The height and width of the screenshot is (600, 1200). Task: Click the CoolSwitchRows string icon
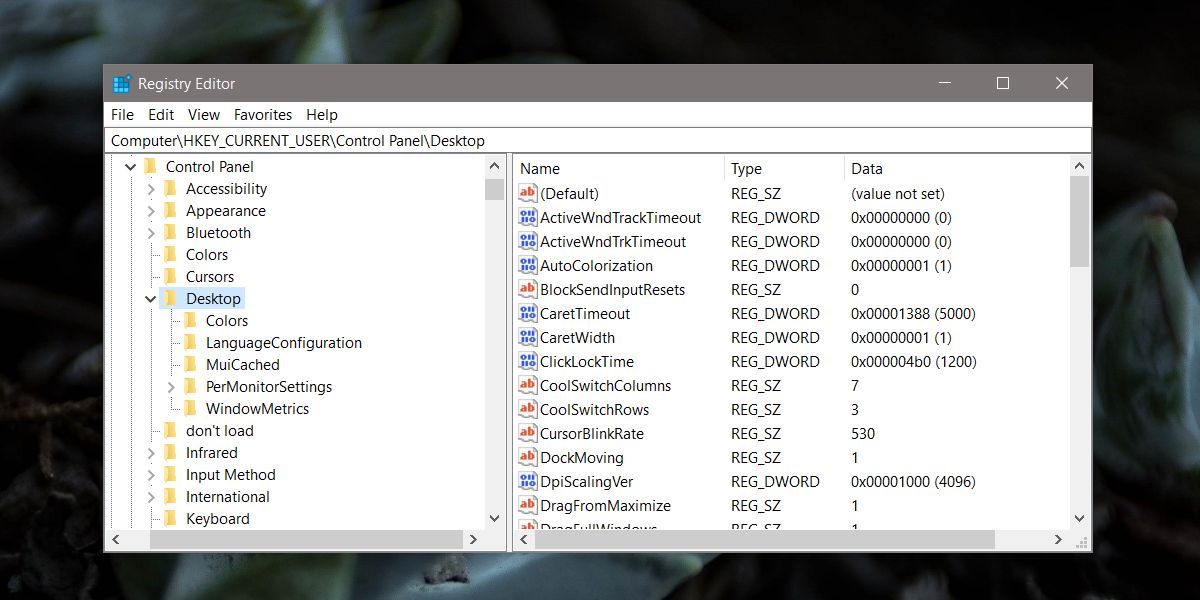(x=528, y=409)
